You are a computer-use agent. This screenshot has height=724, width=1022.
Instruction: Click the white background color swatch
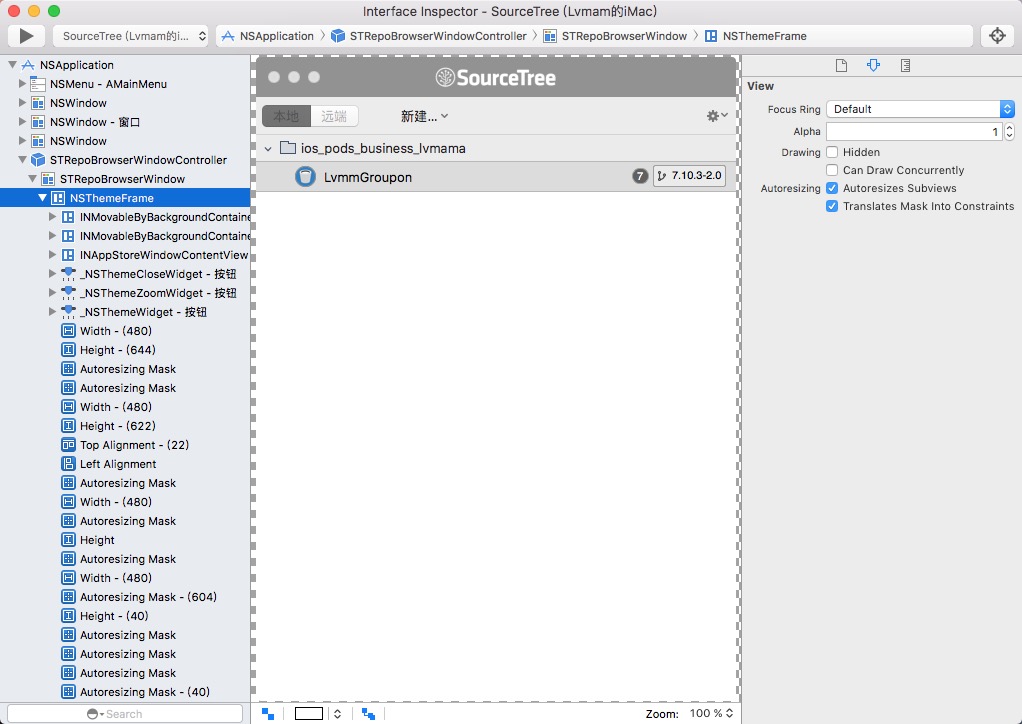(309, 713)
